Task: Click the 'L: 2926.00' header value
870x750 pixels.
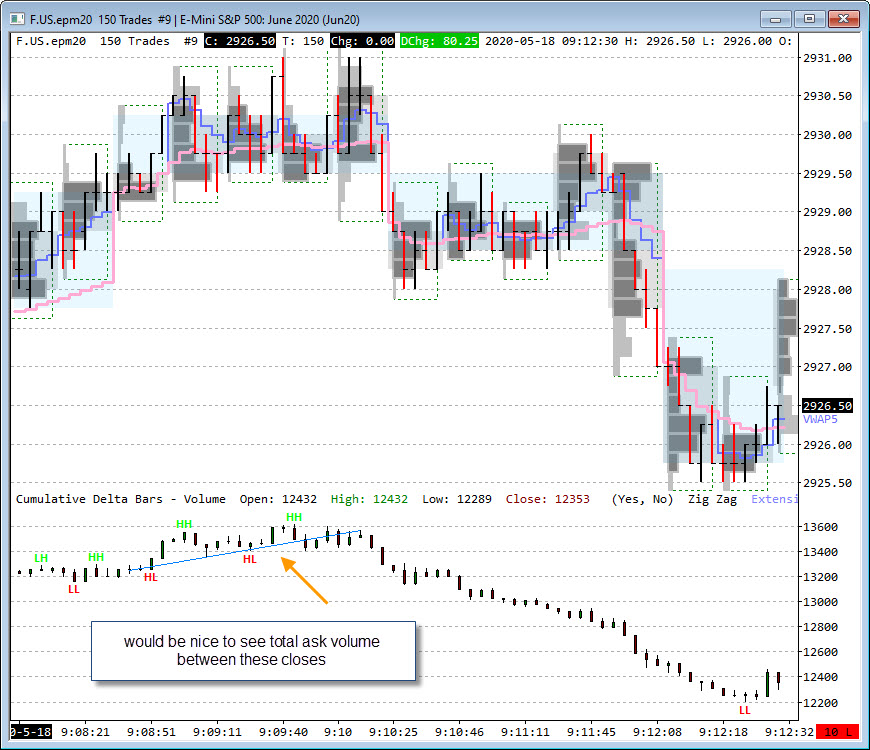Action: tap(736, 41)
